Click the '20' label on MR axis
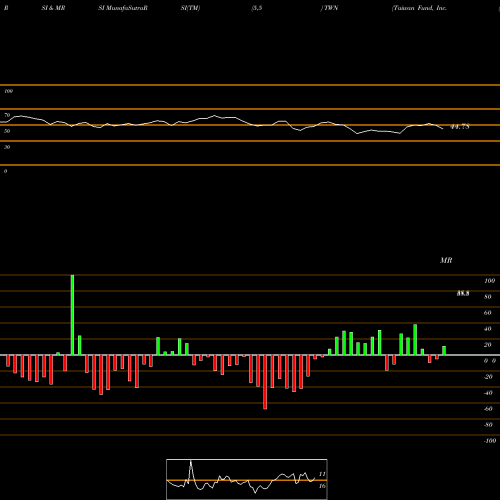The image size is (500, 500). point(488,345)
